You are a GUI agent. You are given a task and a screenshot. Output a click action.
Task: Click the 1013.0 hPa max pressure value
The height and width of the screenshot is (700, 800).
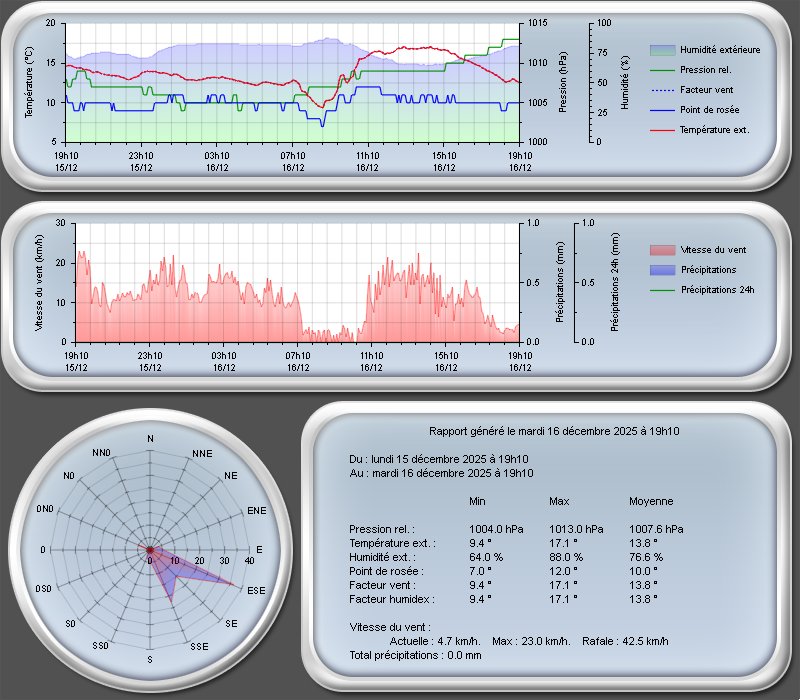pos(576,529)
